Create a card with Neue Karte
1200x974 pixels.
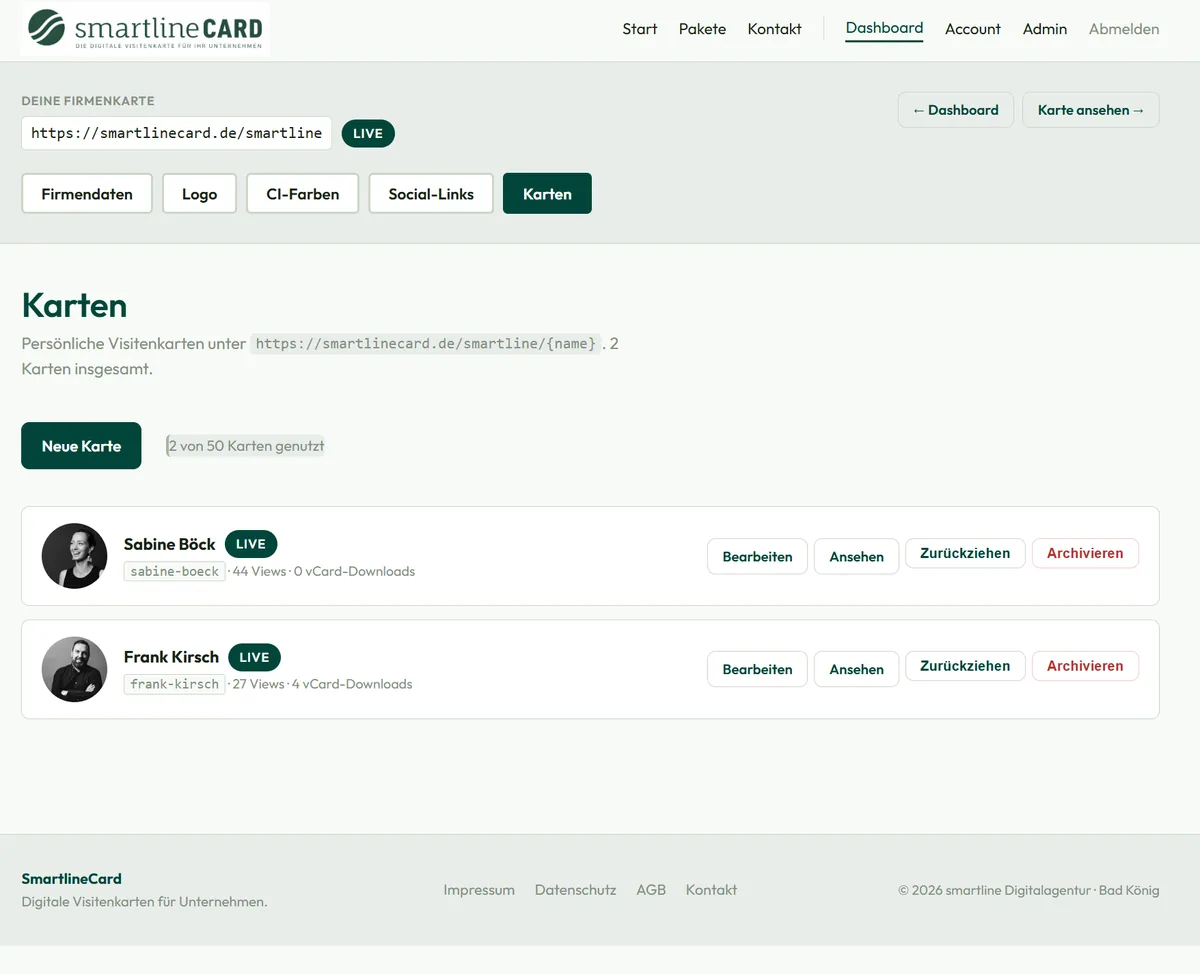click(x=81, y=446)
